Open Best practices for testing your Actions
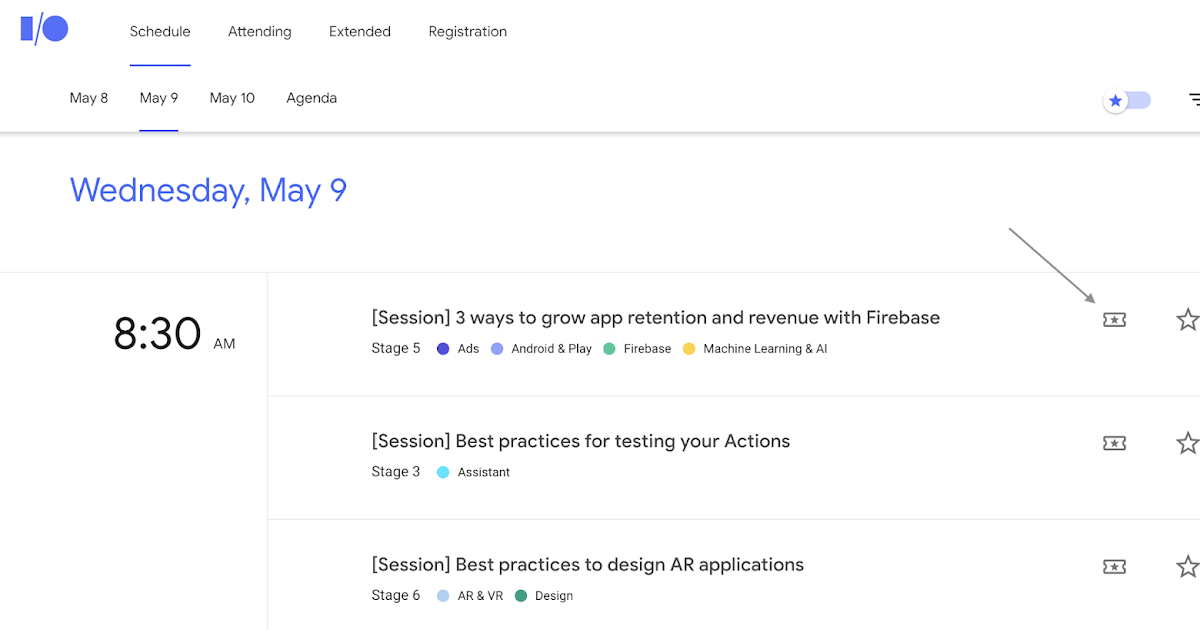The height and width of the screenshot is (630, 1200). pos(580,441)
